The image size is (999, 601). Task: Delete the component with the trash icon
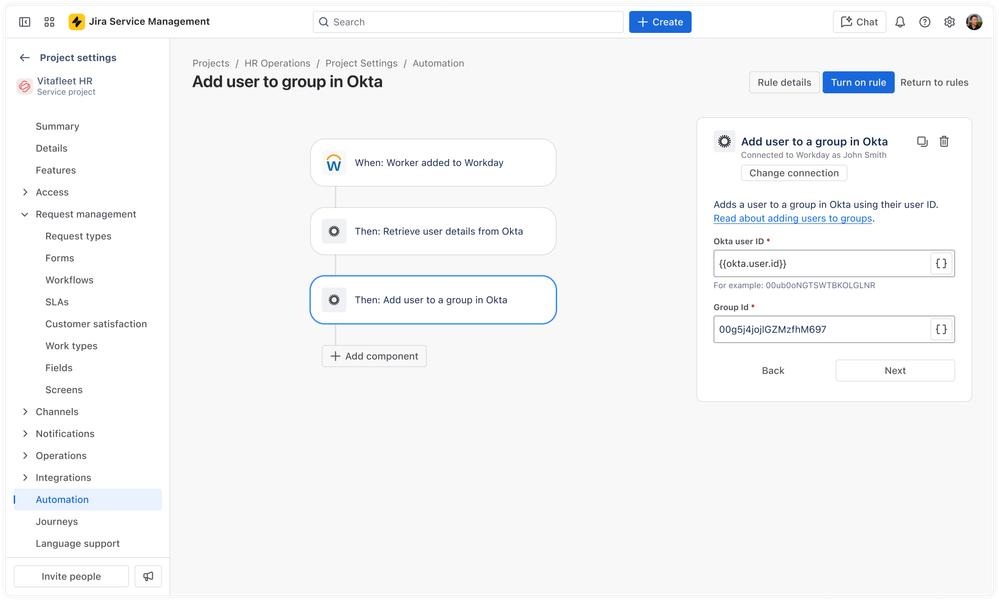[x=944, y=141]
